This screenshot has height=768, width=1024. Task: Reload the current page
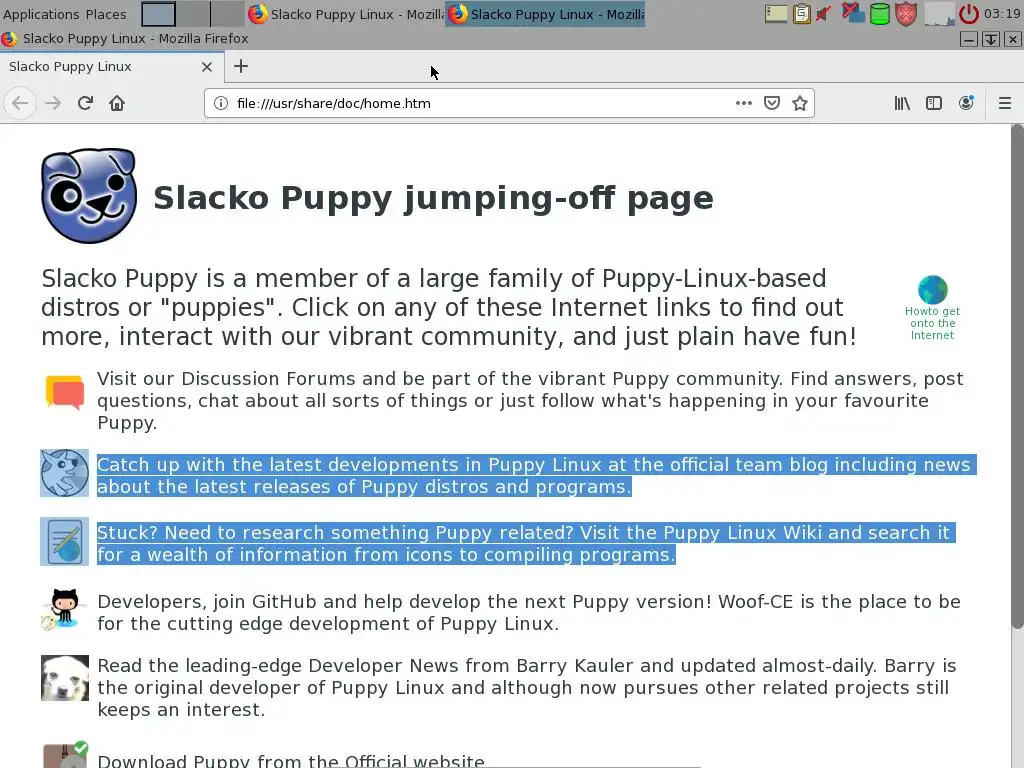[x=85, y=103]
